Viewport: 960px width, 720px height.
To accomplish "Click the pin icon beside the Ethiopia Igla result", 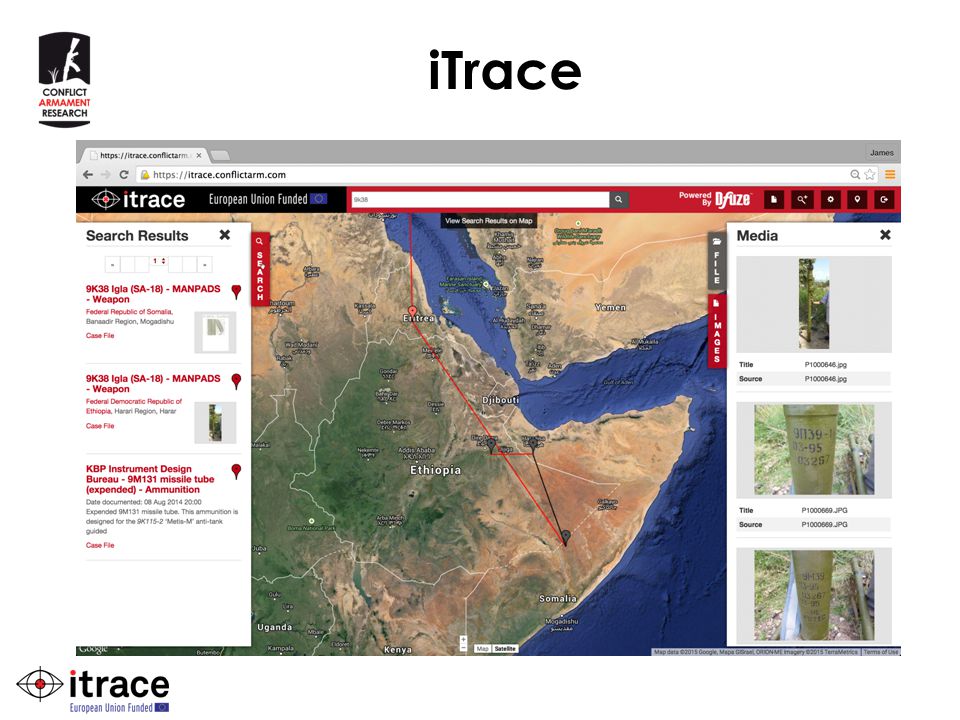I will point(236,381).
